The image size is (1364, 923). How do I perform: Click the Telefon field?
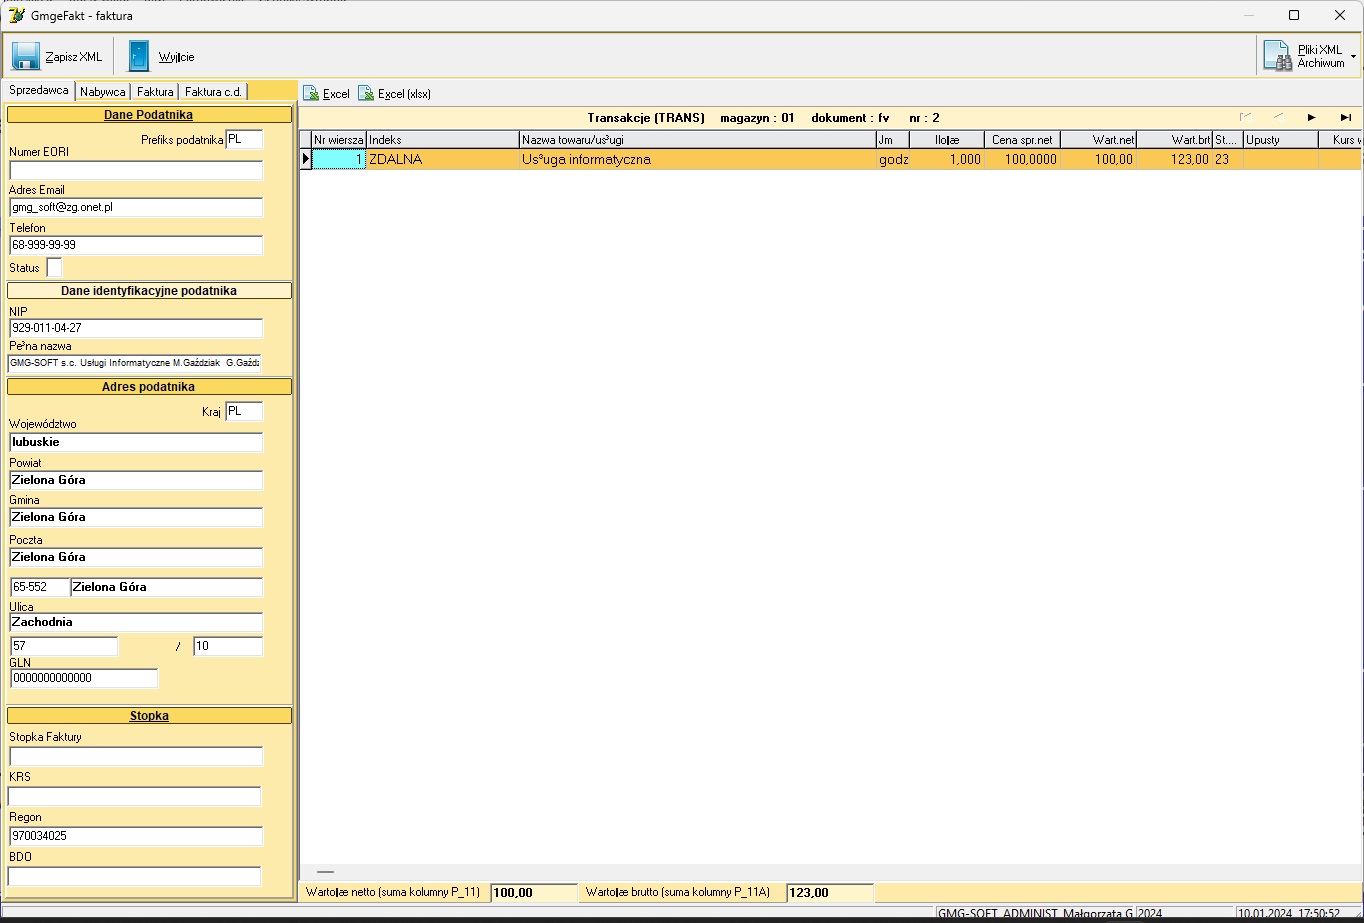point(136,245)
